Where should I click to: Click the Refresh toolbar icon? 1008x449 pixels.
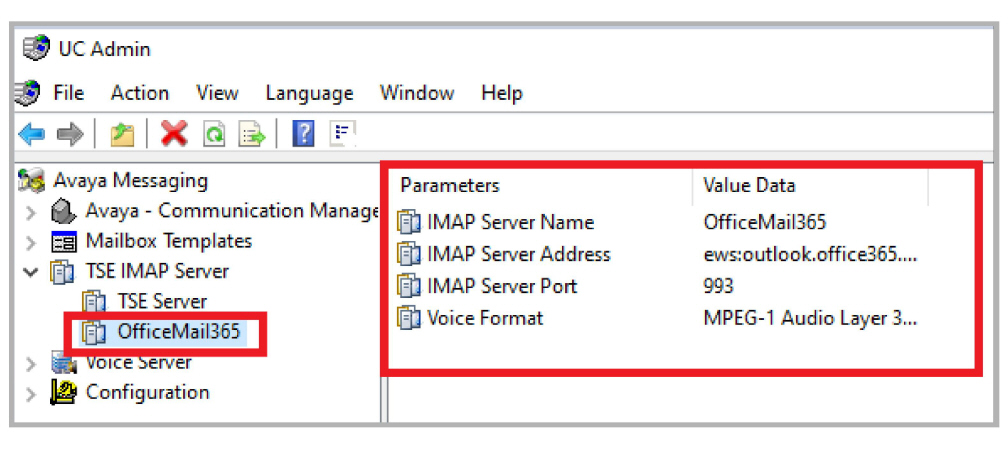(214, 135)
